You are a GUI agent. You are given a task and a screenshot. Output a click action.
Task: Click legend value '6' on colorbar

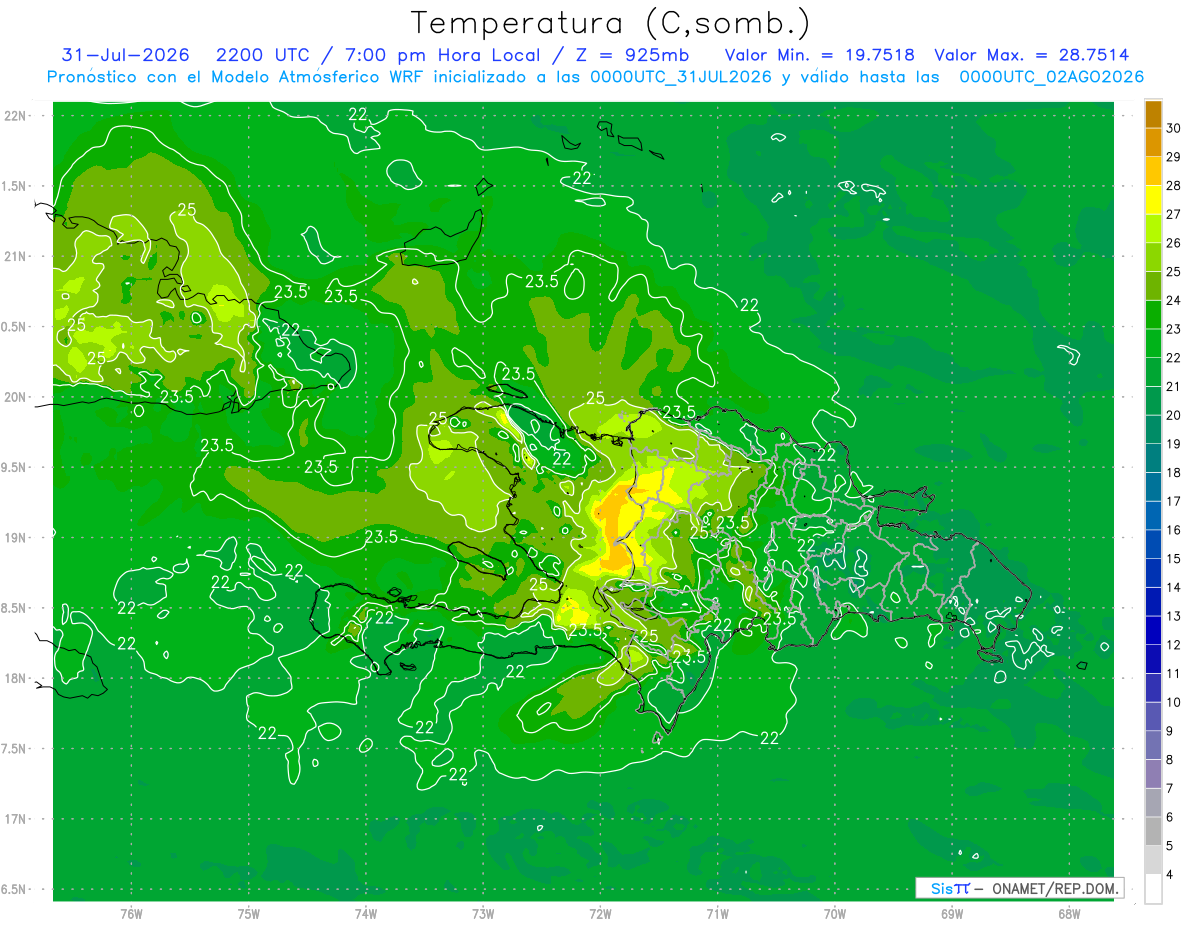(x=1171, y=818)
